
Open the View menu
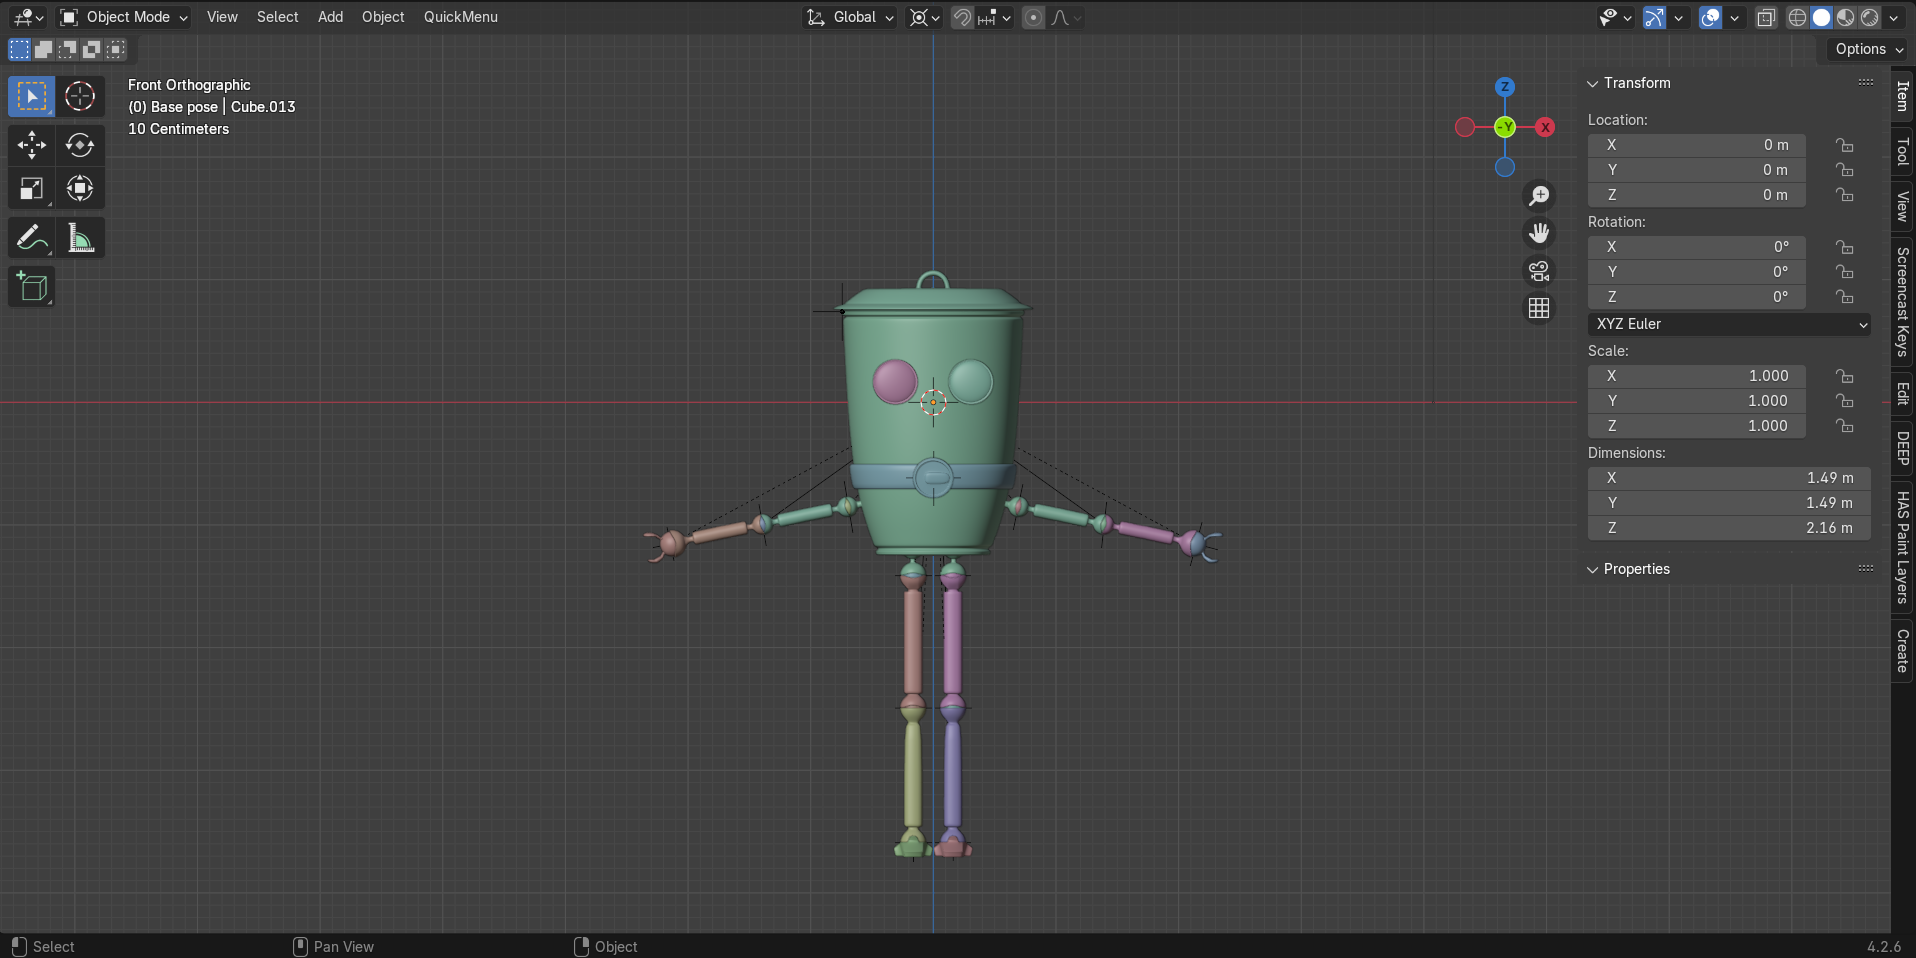222,17
